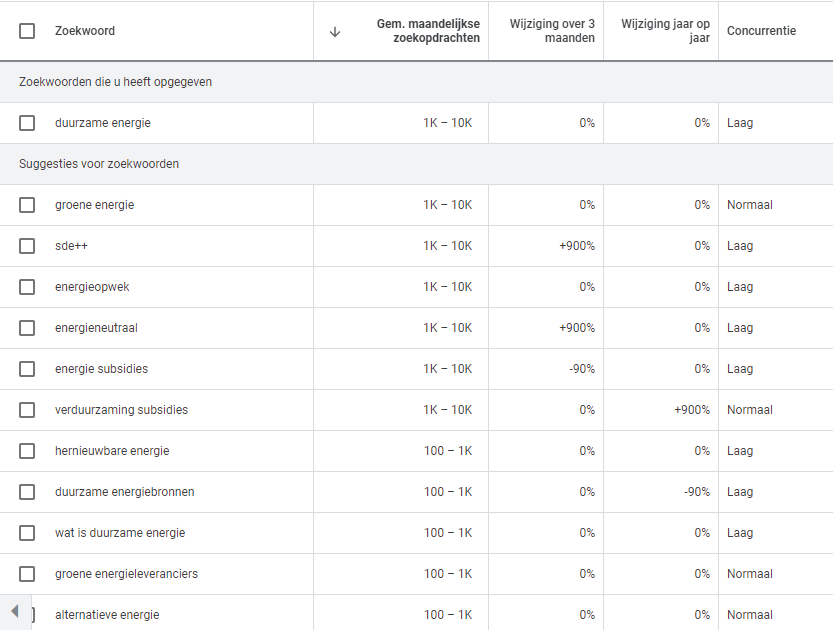Click the 'Wijziging jaar op jaar' header

coord(665,31)
